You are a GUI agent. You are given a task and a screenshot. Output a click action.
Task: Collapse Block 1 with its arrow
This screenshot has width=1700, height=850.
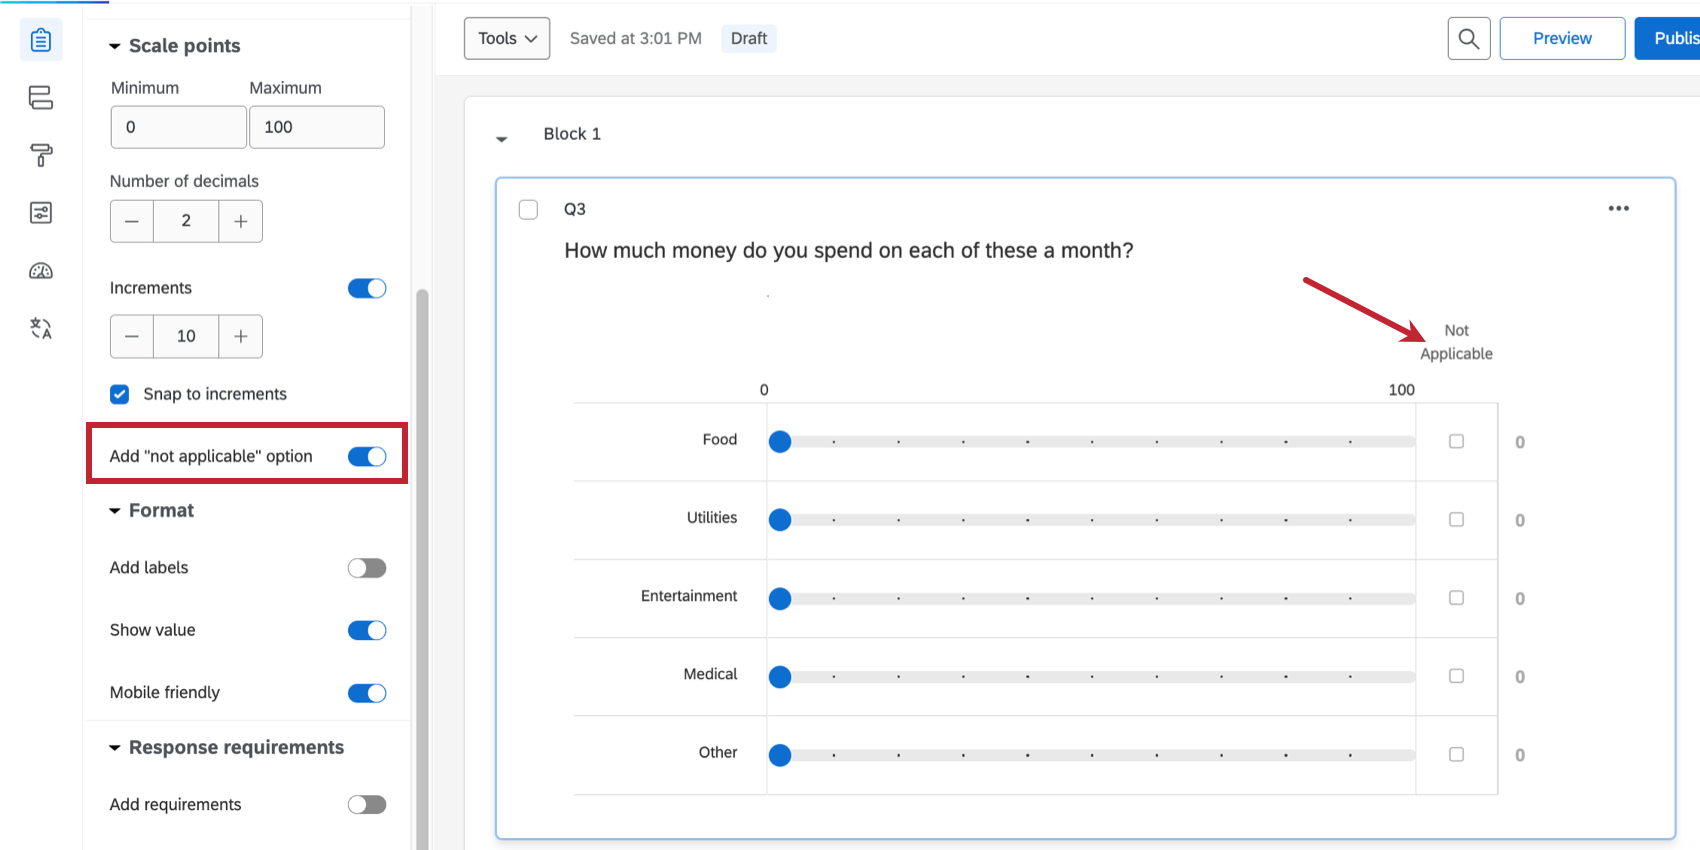pos(502,138)
